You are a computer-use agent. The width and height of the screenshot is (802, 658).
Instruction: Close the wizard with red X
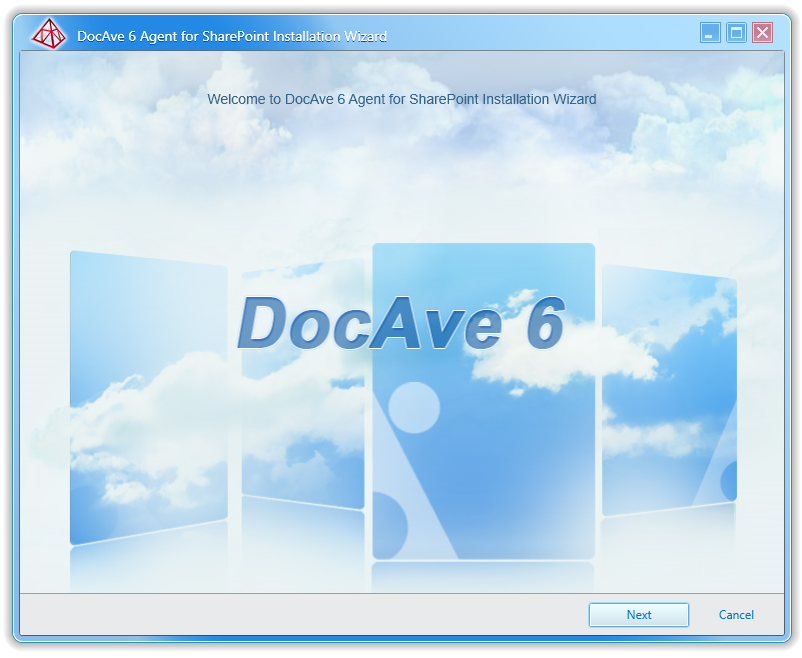(762, 33)
